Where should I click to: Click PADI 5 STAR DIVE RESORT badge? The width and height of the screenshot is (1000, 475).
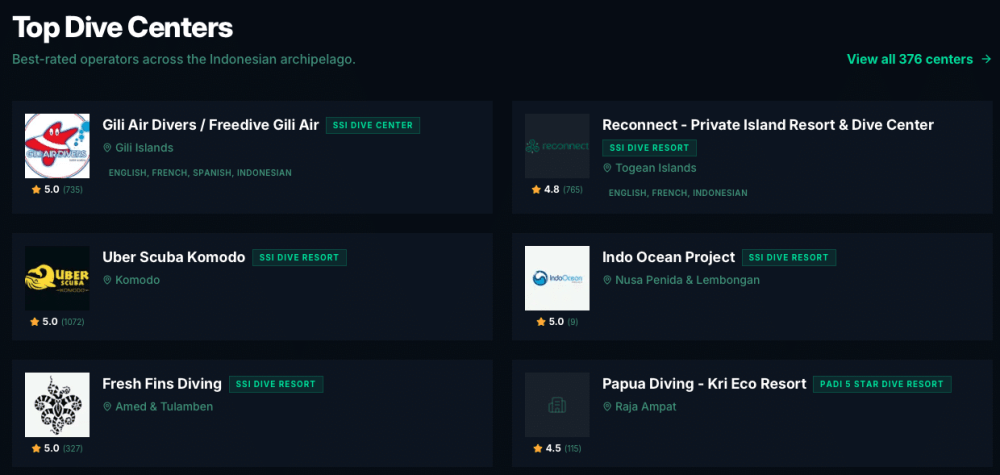coord(883,384)
